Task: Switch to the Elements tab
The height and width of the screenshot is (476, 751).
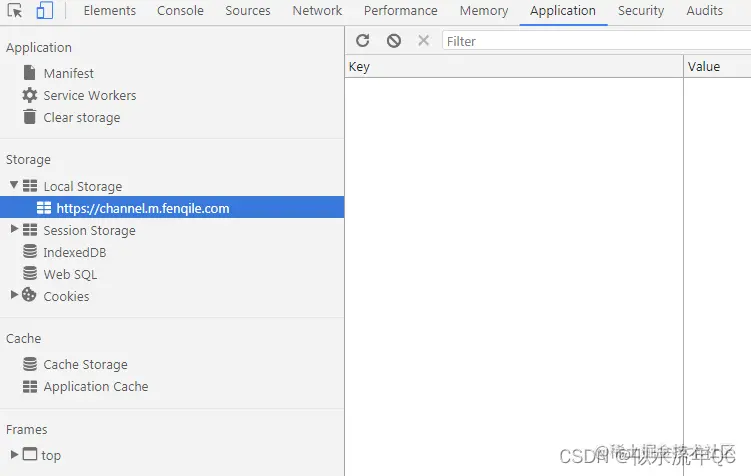Action: tap(110, 11)
